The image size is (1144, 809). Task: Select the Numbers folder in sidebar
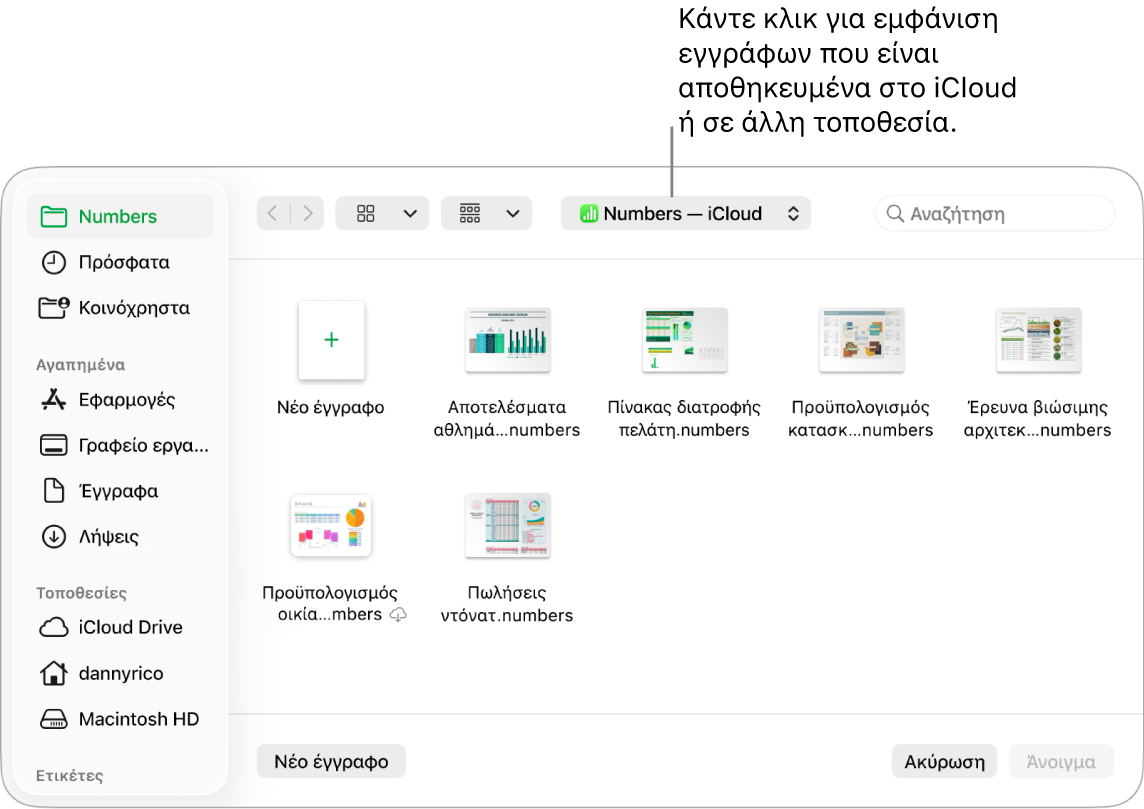120,217
